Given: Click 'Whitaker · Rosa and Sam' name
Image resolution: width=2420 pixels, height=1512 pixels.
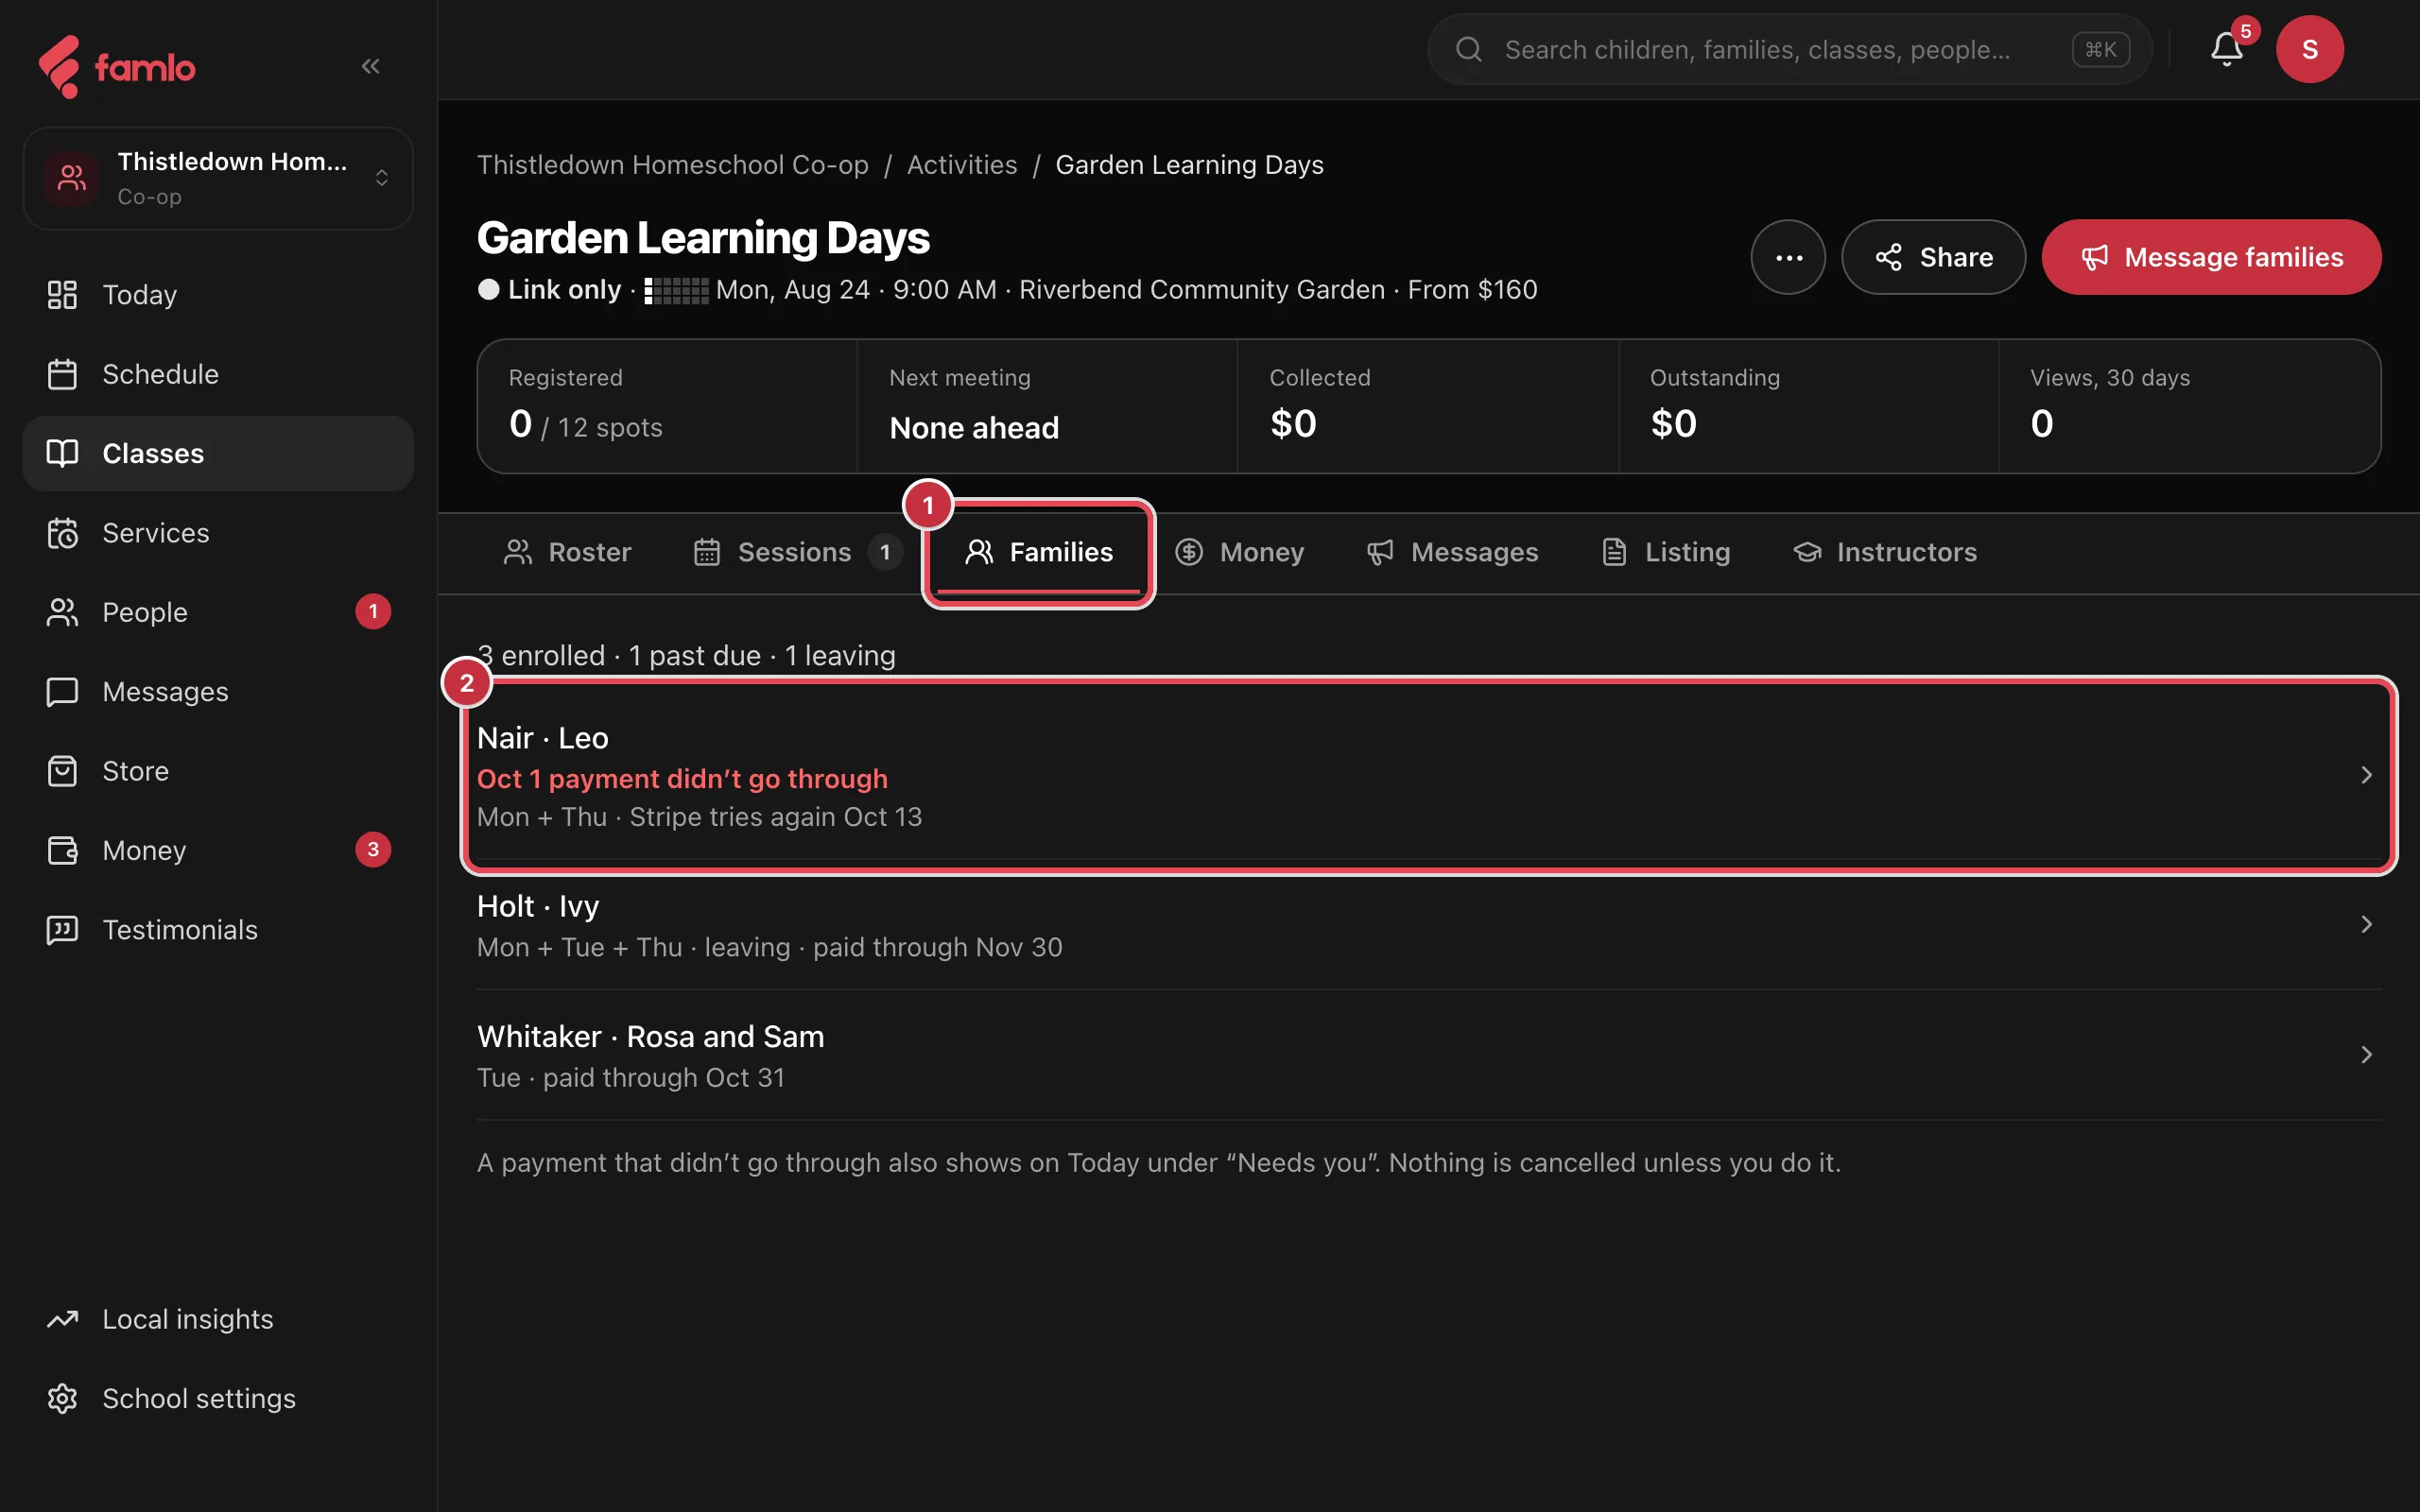Looking at the screenshot, I should click(x=650, y=1036).
